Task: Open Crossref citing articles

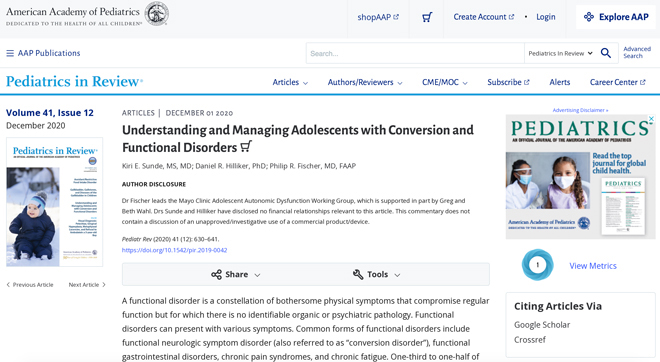Action: [x=530, y=340]
